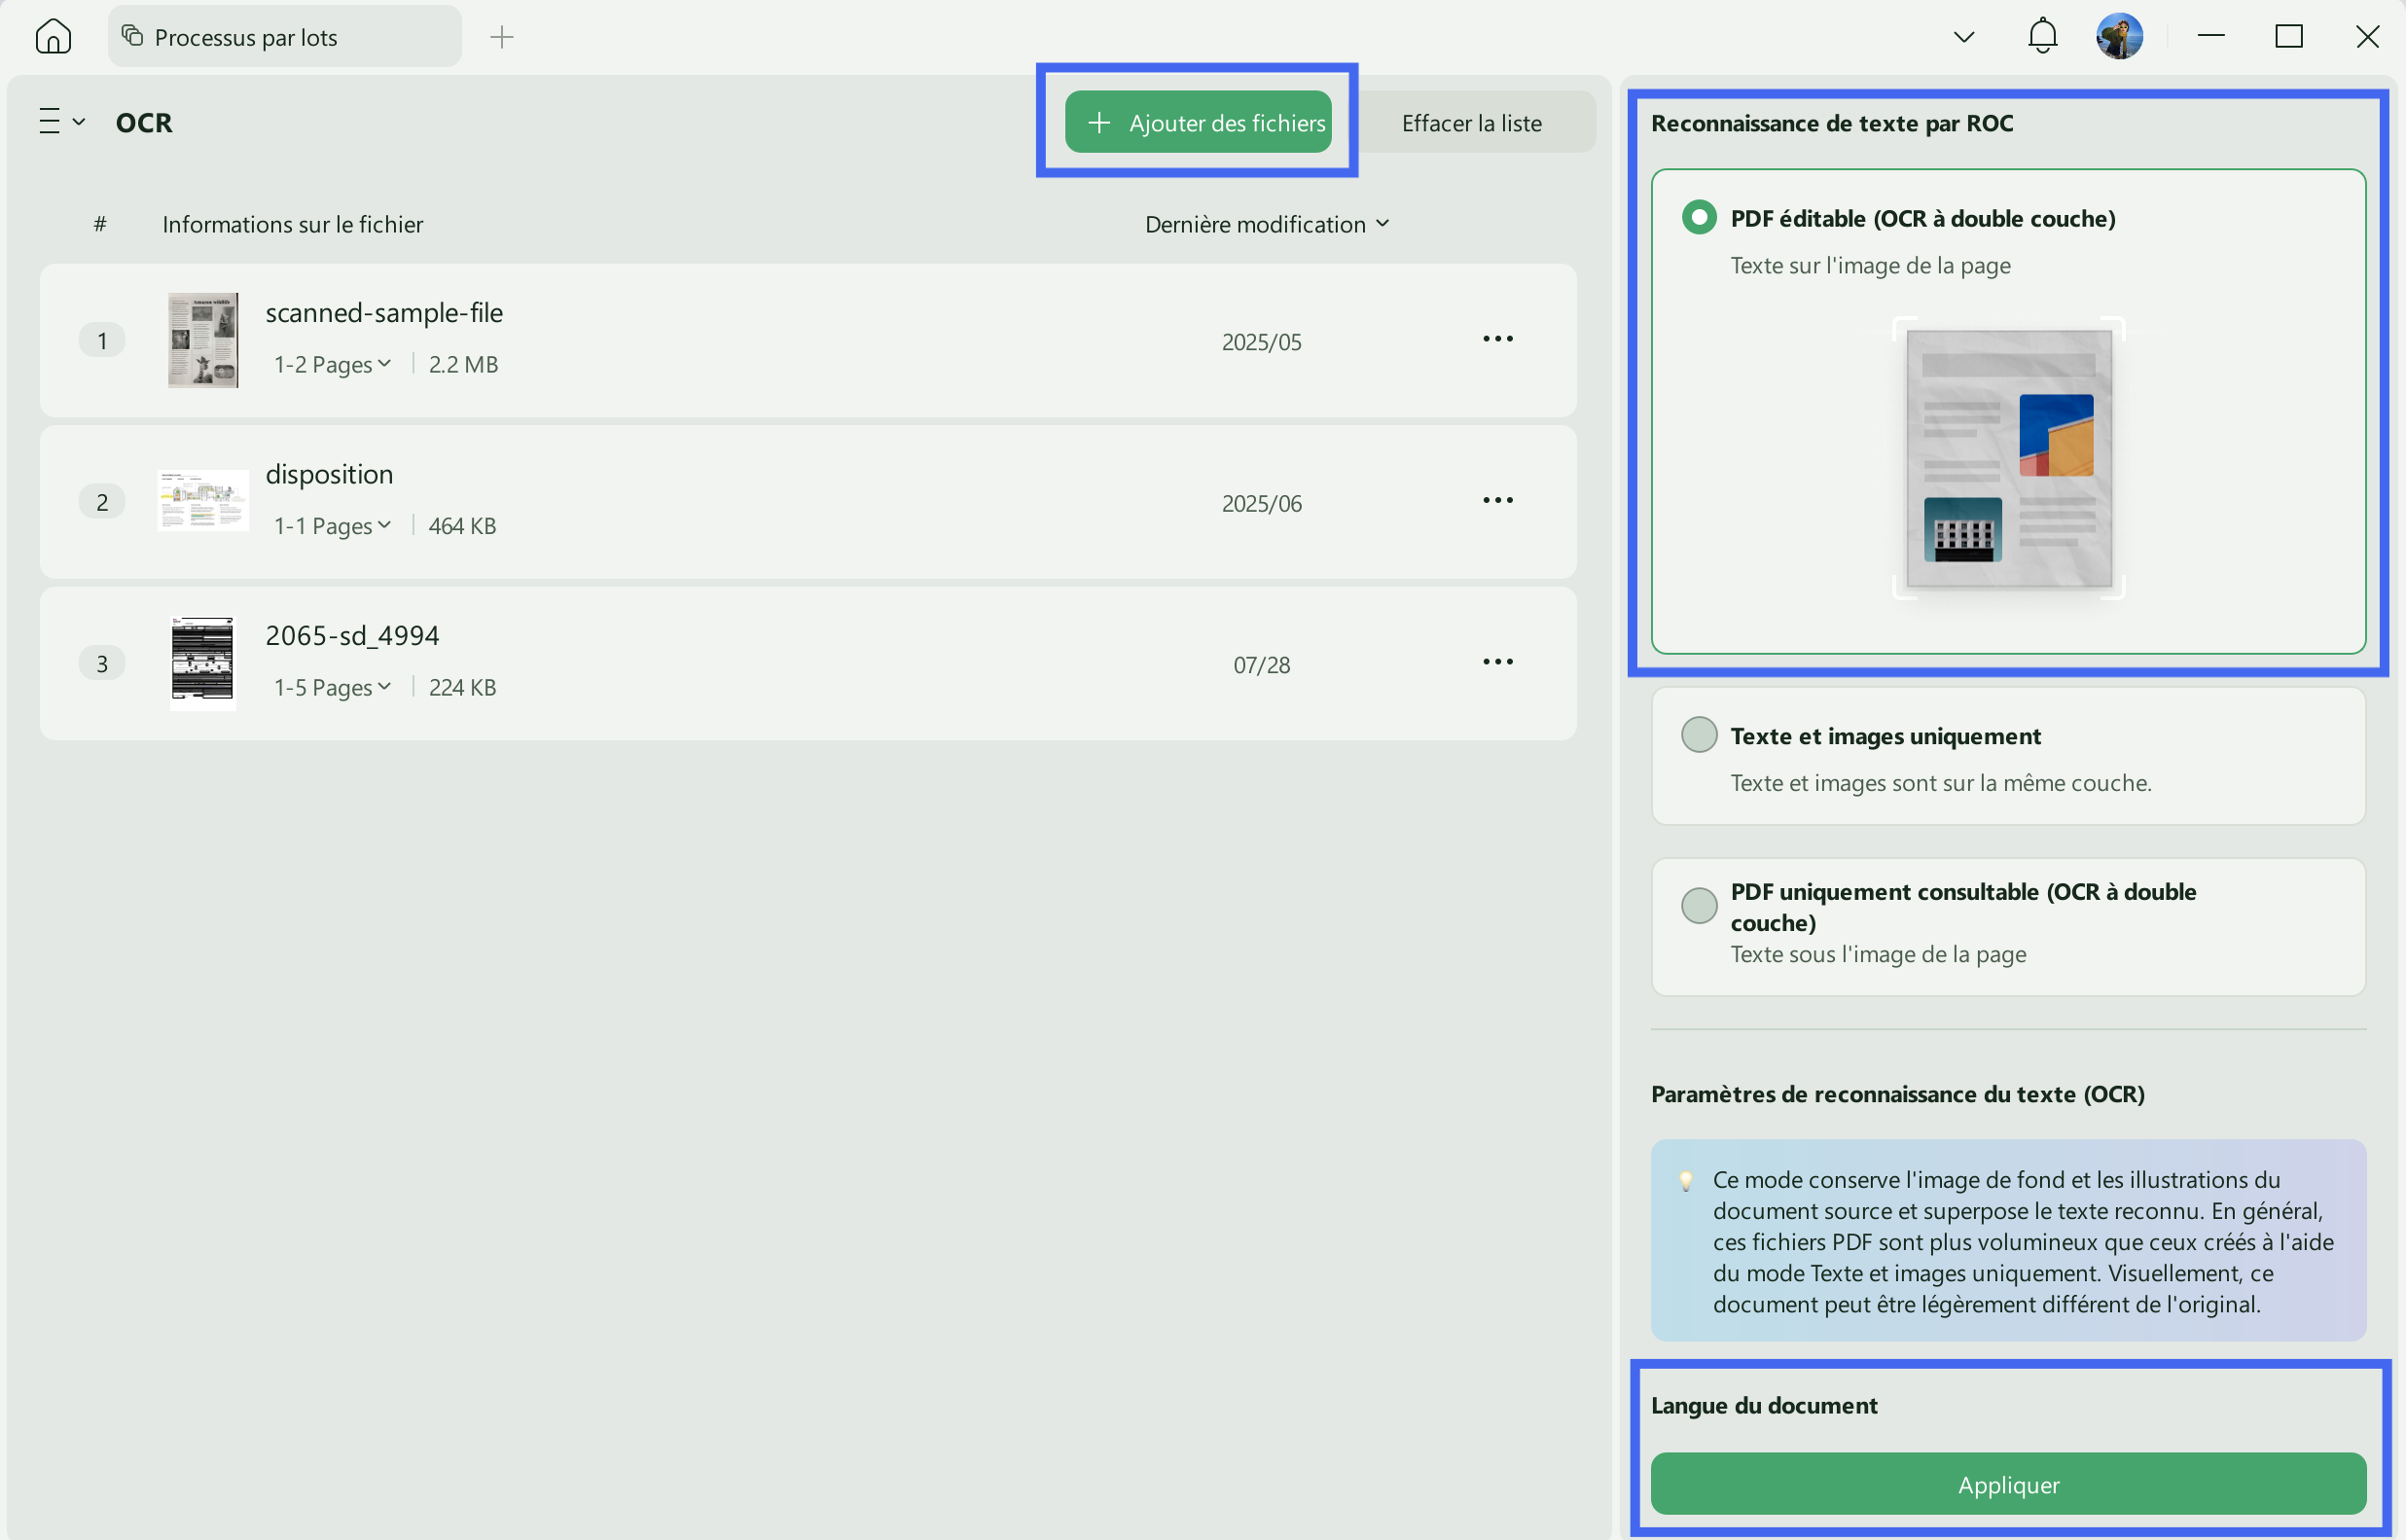Open a new tab with plus icon
Screen dimensions: 2406x1540
(502, 37)
